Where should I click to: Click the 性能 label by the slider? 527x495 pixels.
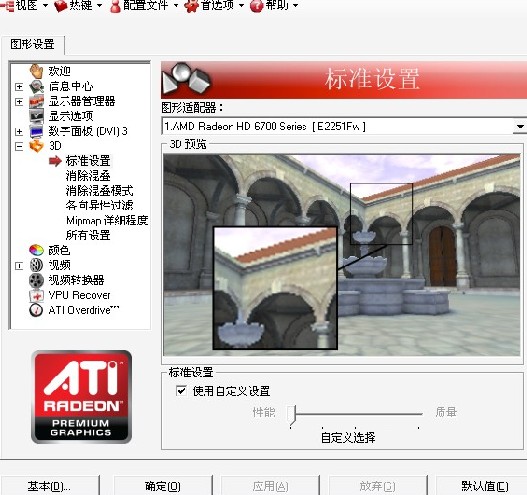click(264, 412)
